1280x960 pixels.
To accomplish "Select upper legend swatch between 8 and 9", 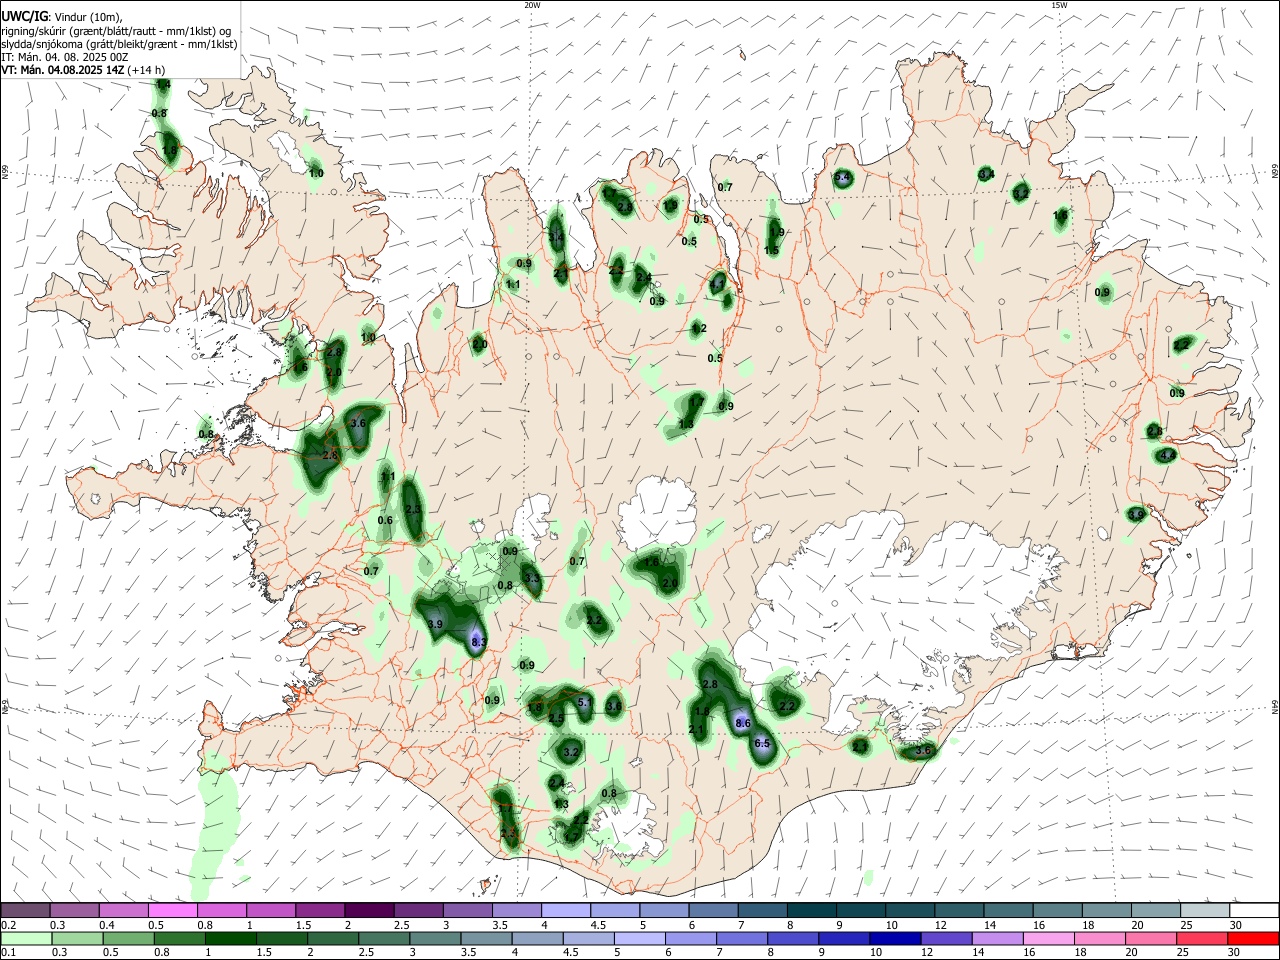I will coord(811,910).
